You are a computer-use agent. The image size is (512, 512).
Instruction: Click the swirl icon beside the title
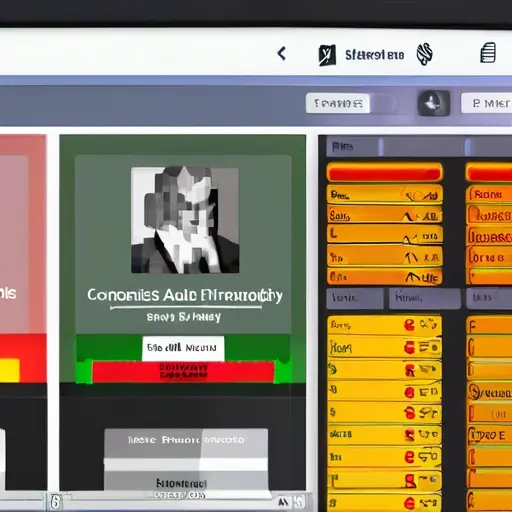424,54
